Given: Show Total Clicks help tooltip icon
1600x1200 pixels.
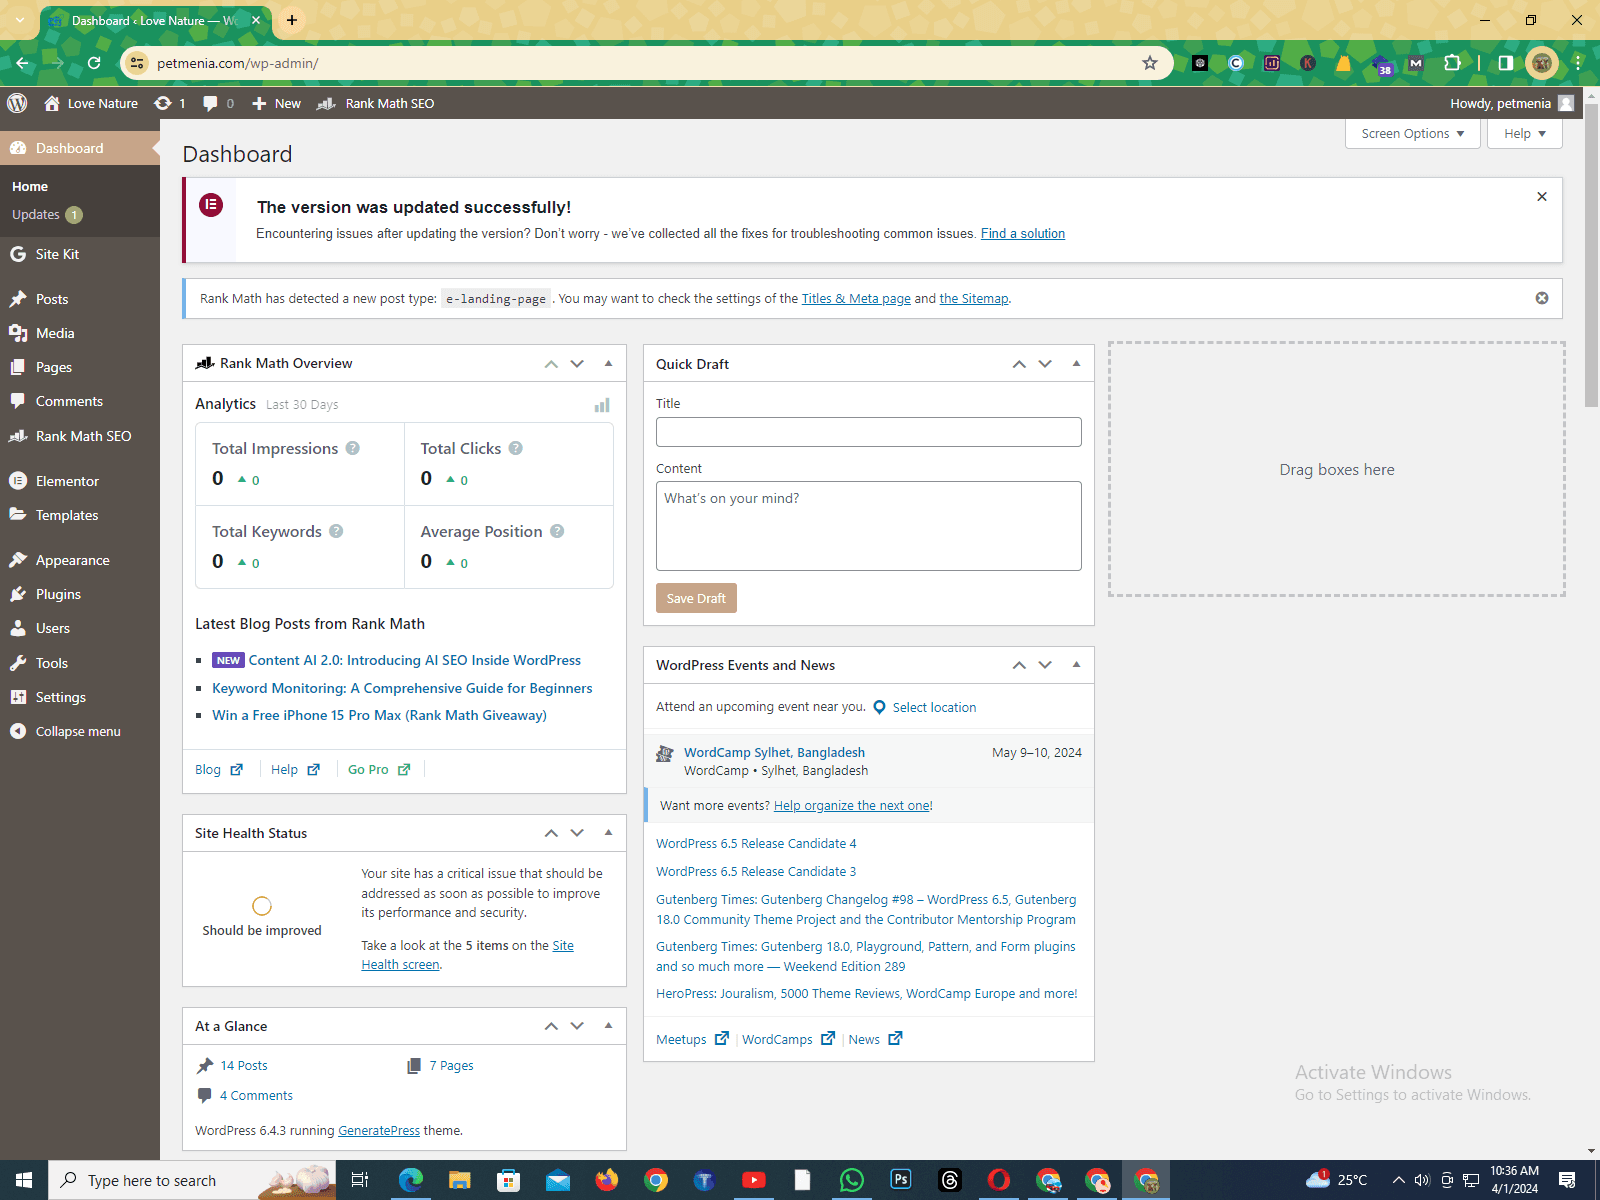Looking at the screenshot, I should [515, 448].
